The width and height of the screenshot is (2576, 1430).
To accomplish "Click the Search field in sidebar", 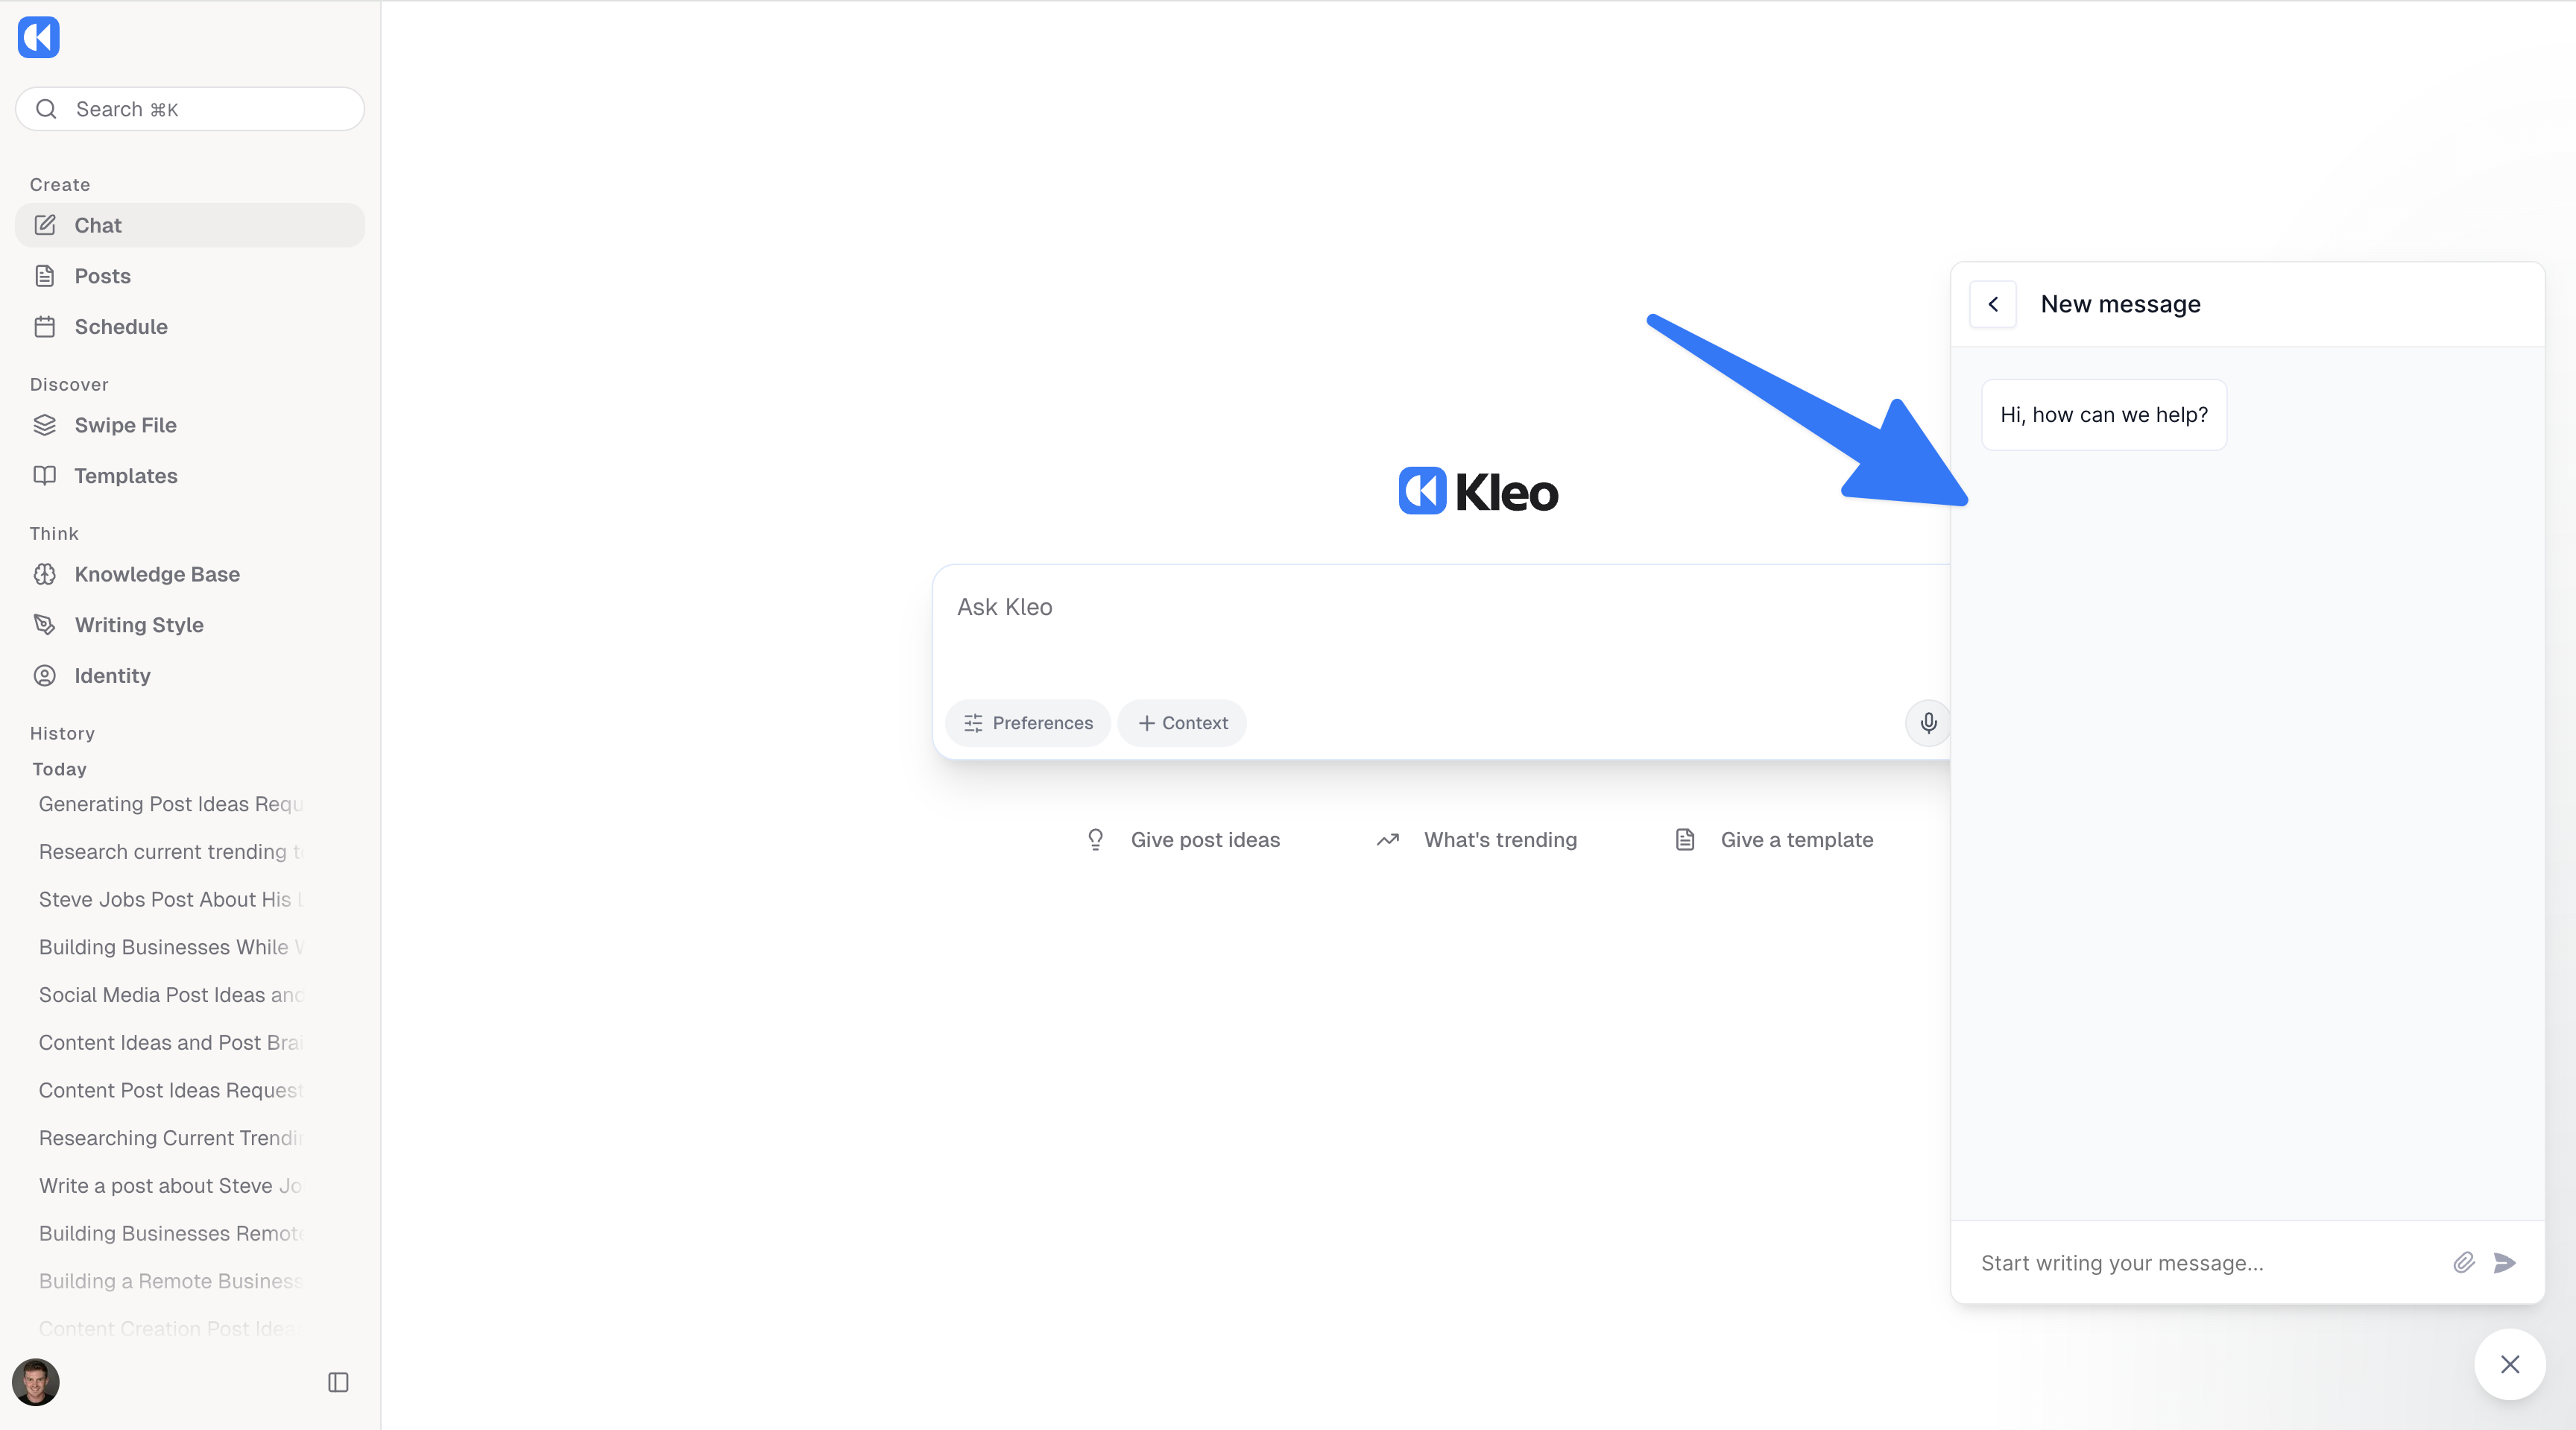I will click(190, 109).
